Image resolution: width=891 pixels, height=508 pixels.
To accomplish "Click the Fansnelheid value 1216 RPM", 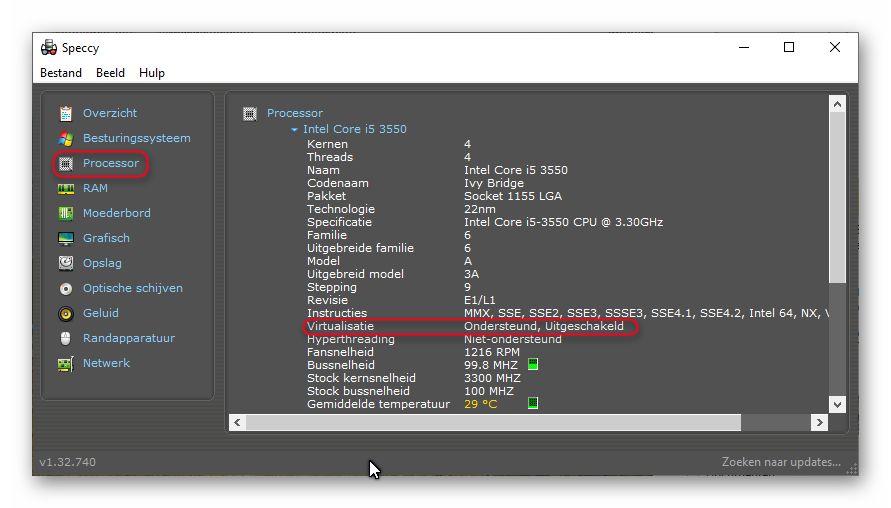I will [x=492, y=352].
